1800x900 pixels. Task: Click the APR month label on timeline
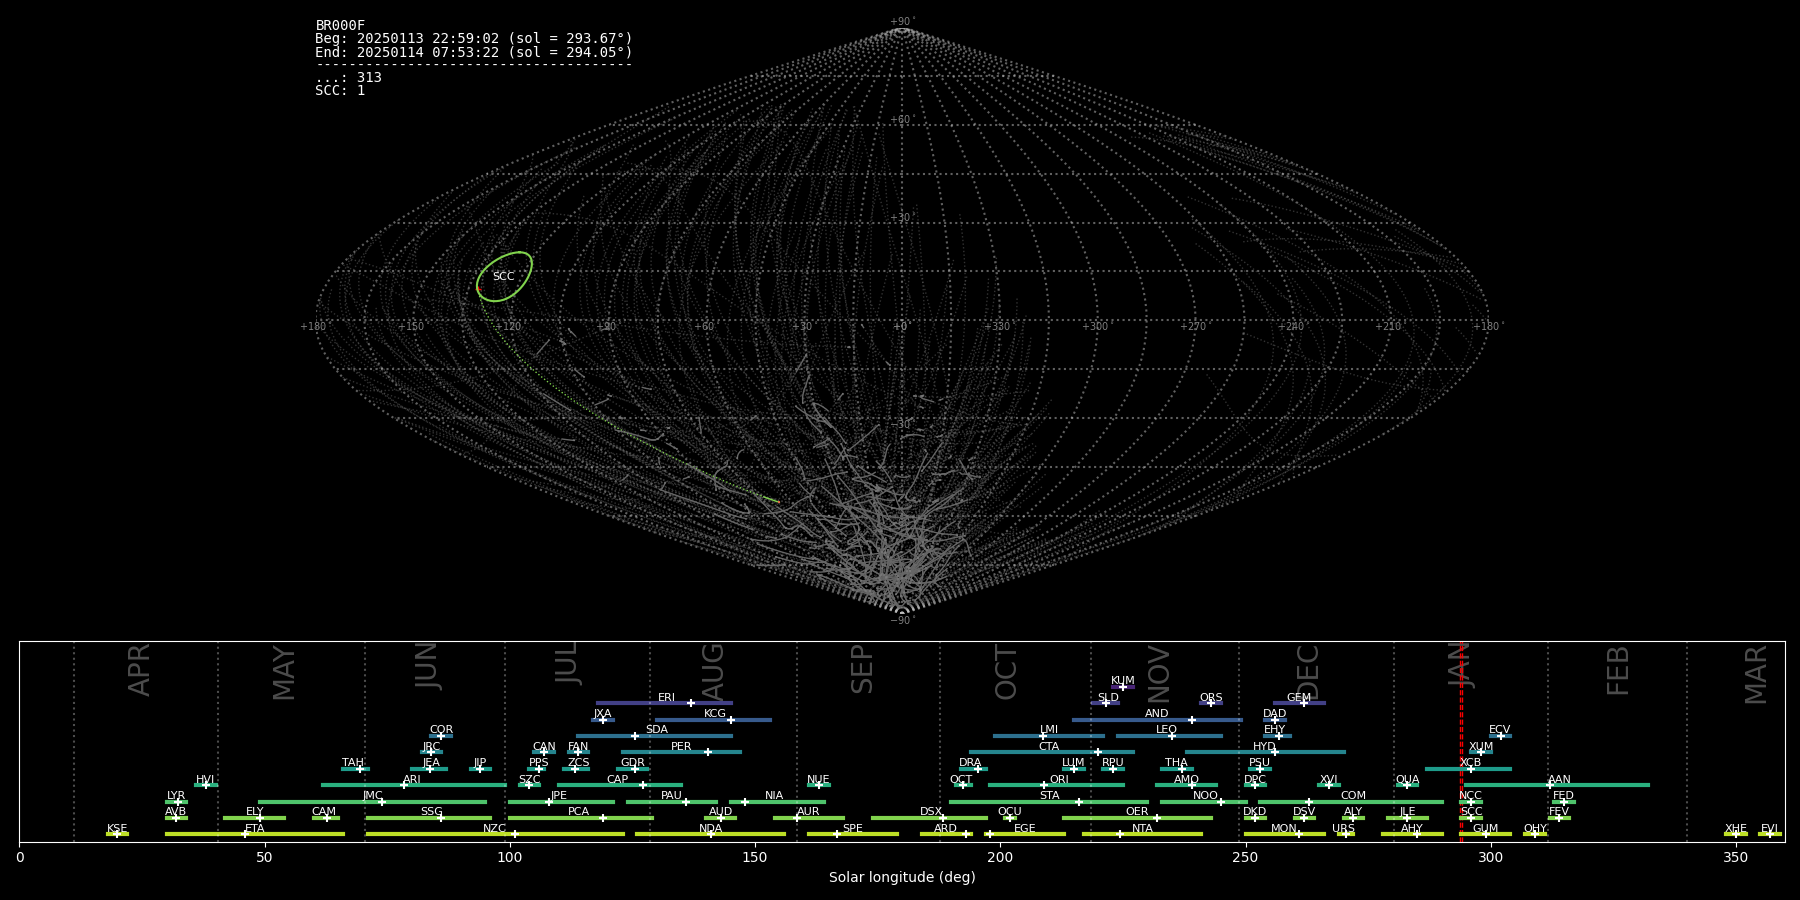139,670
